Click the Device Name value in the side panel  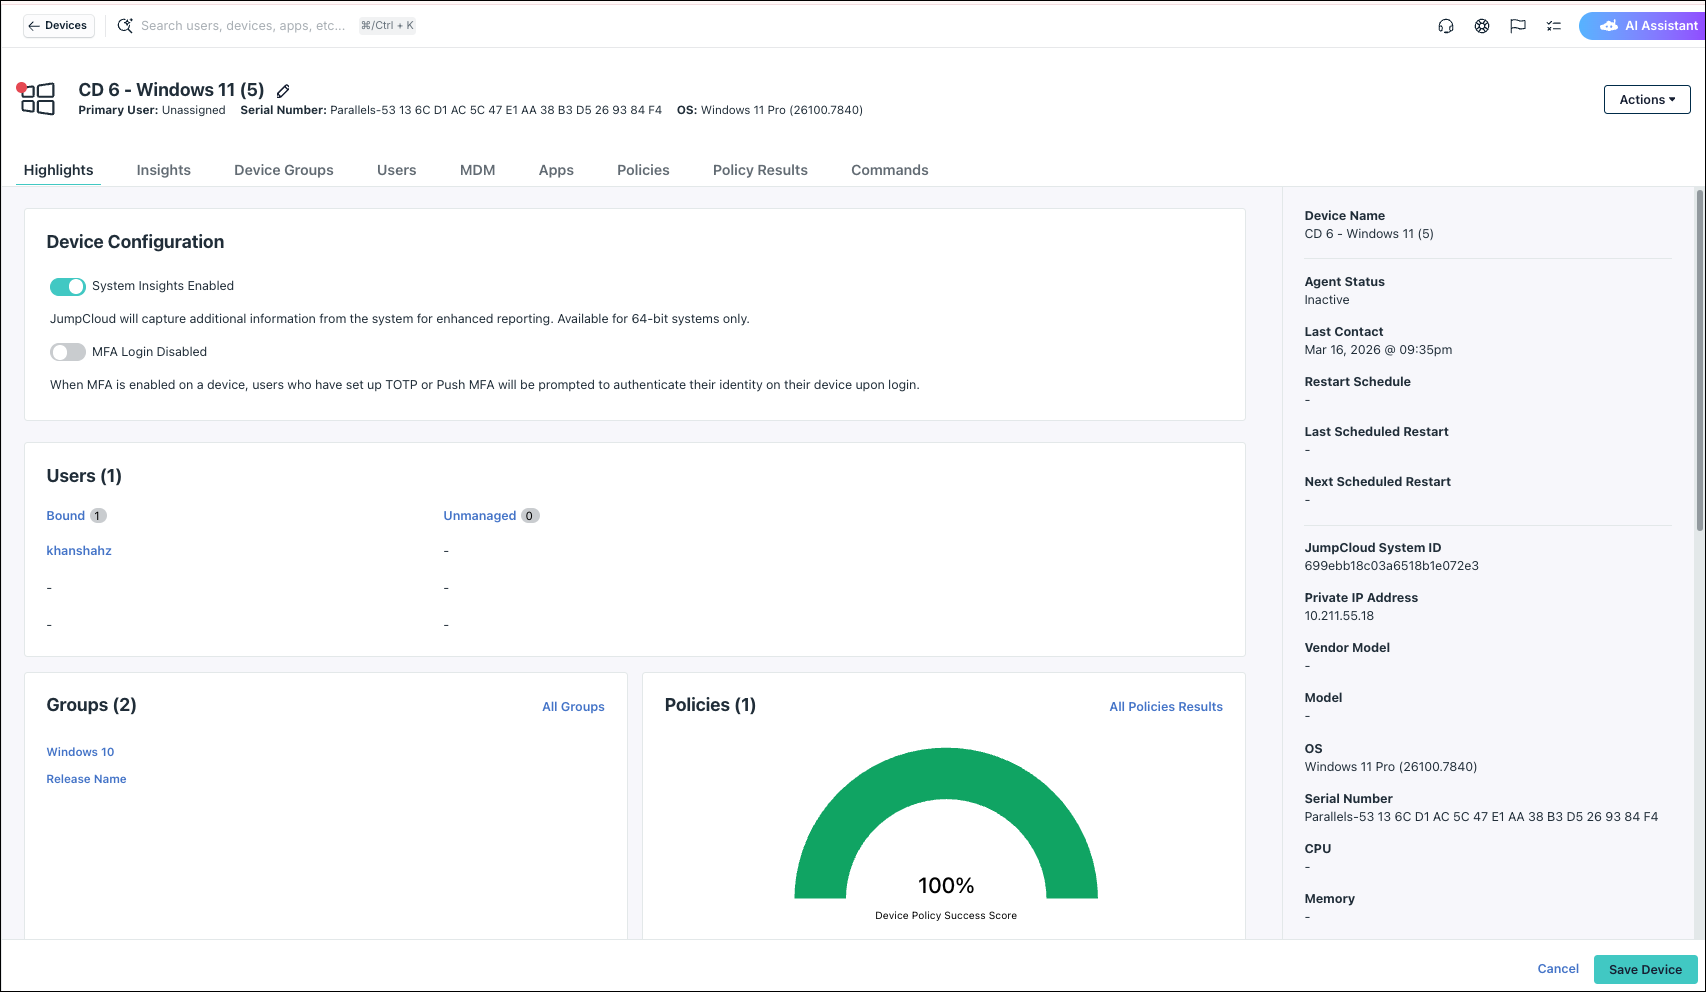(x=1369, y=234)
